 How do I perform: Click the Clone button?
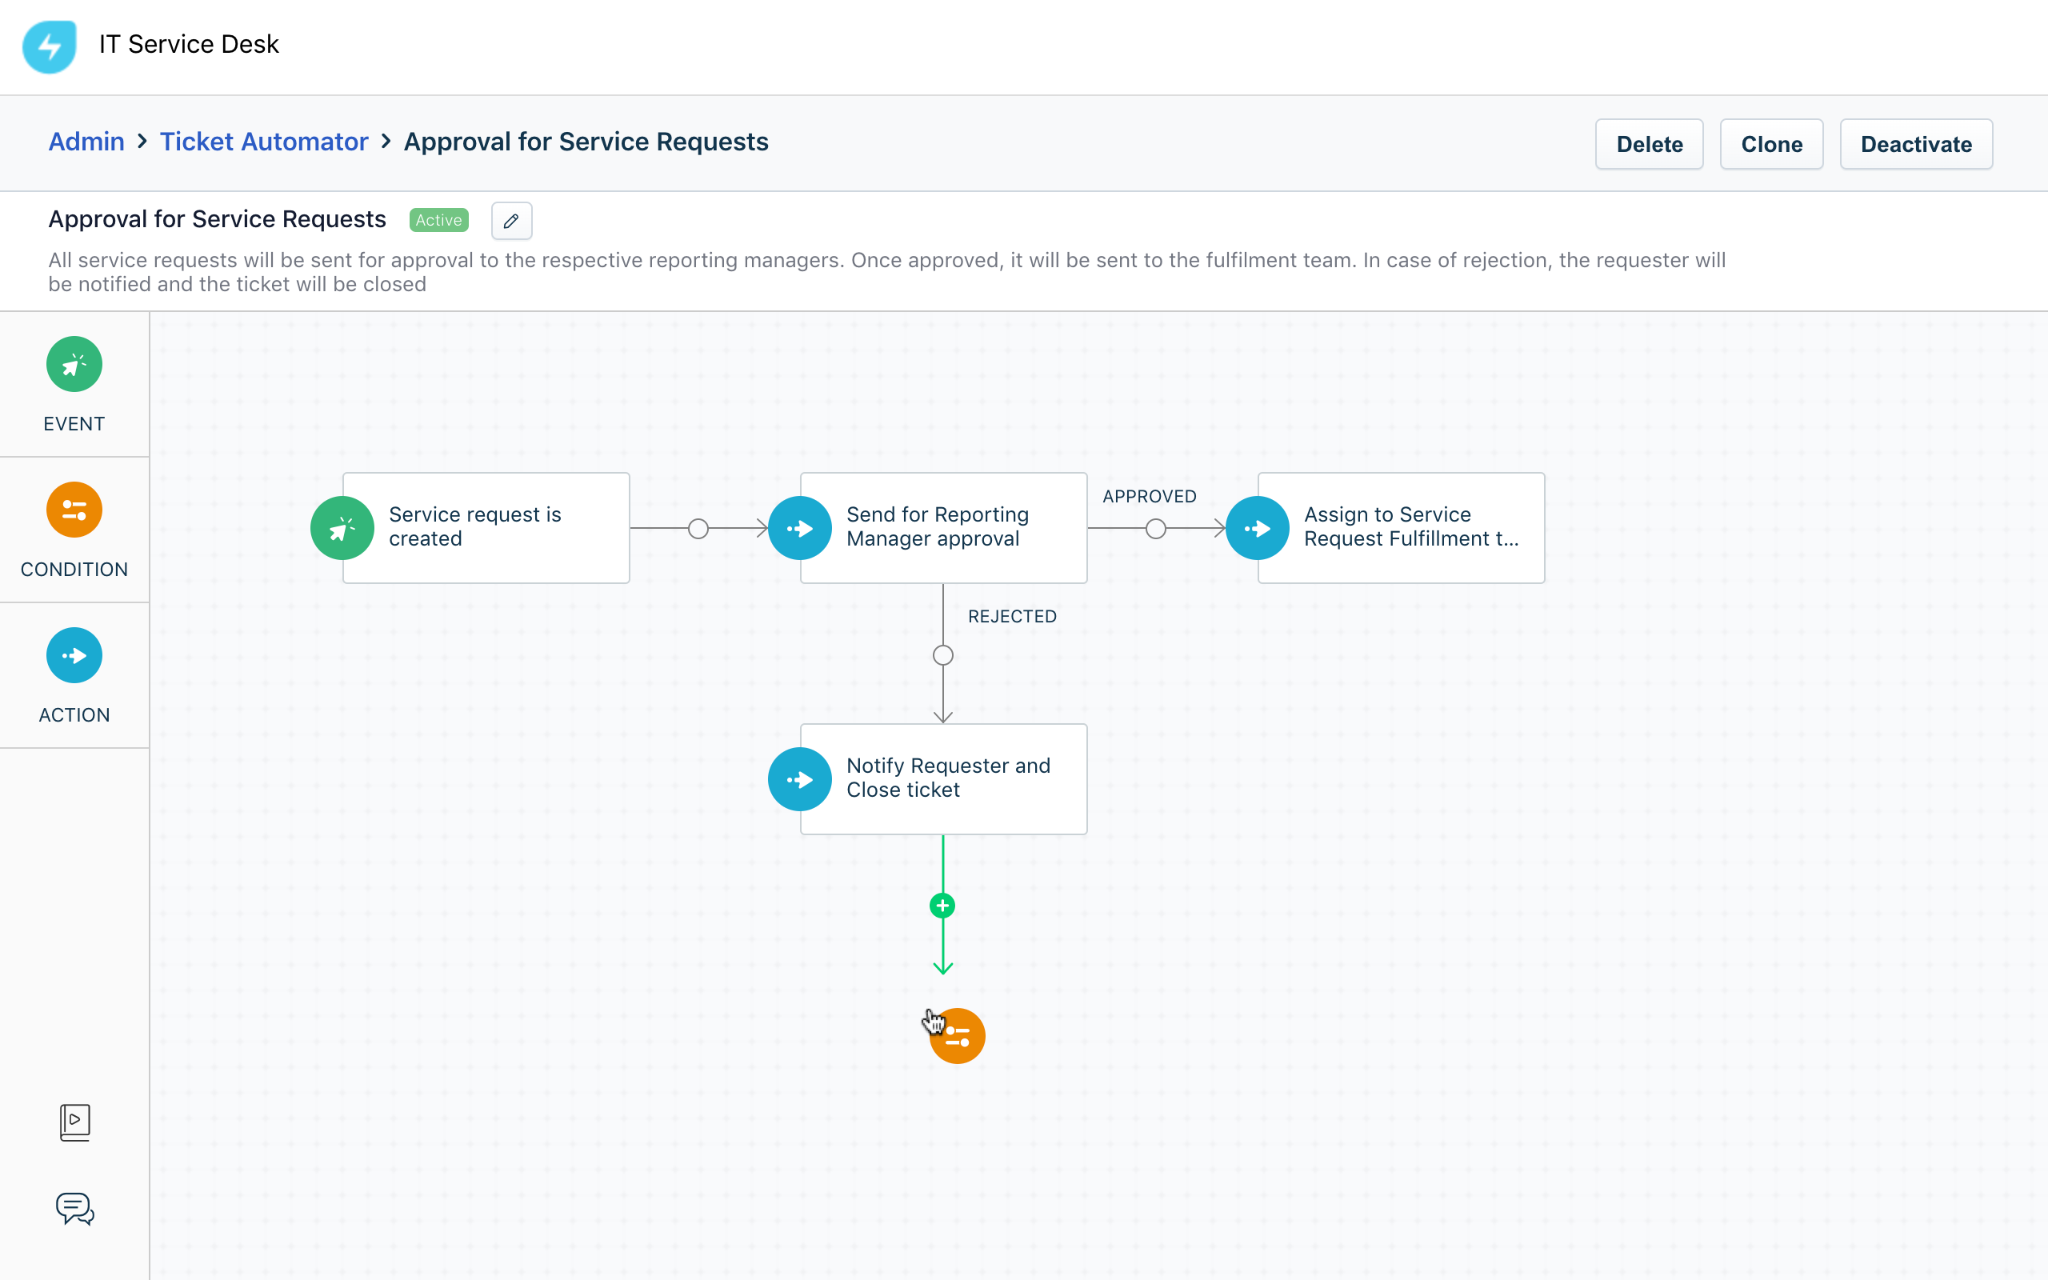click(x=1771, y=144)
